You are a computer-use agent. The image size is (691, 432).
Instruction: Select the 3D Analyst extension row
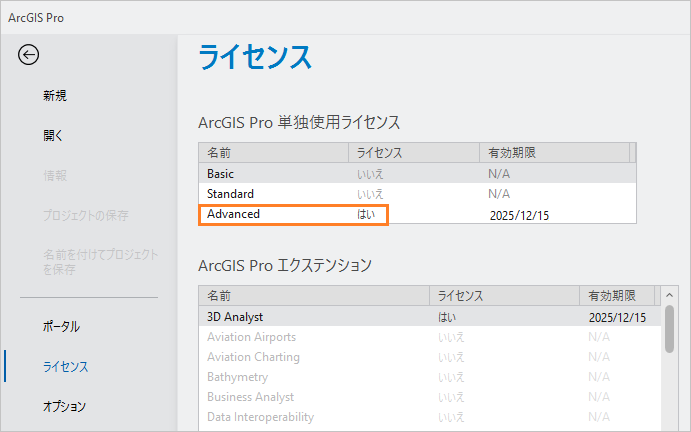point(430,317)
